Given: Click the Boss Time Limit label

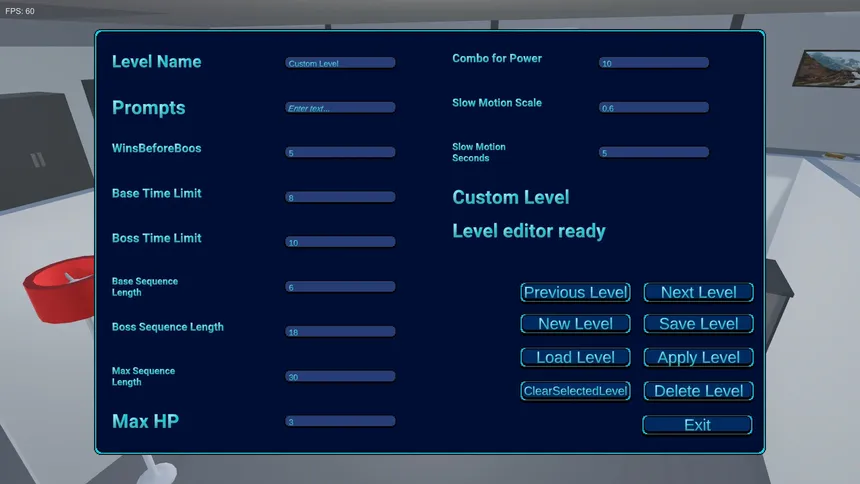Looking at the screenshot, I should coord(156,238).
